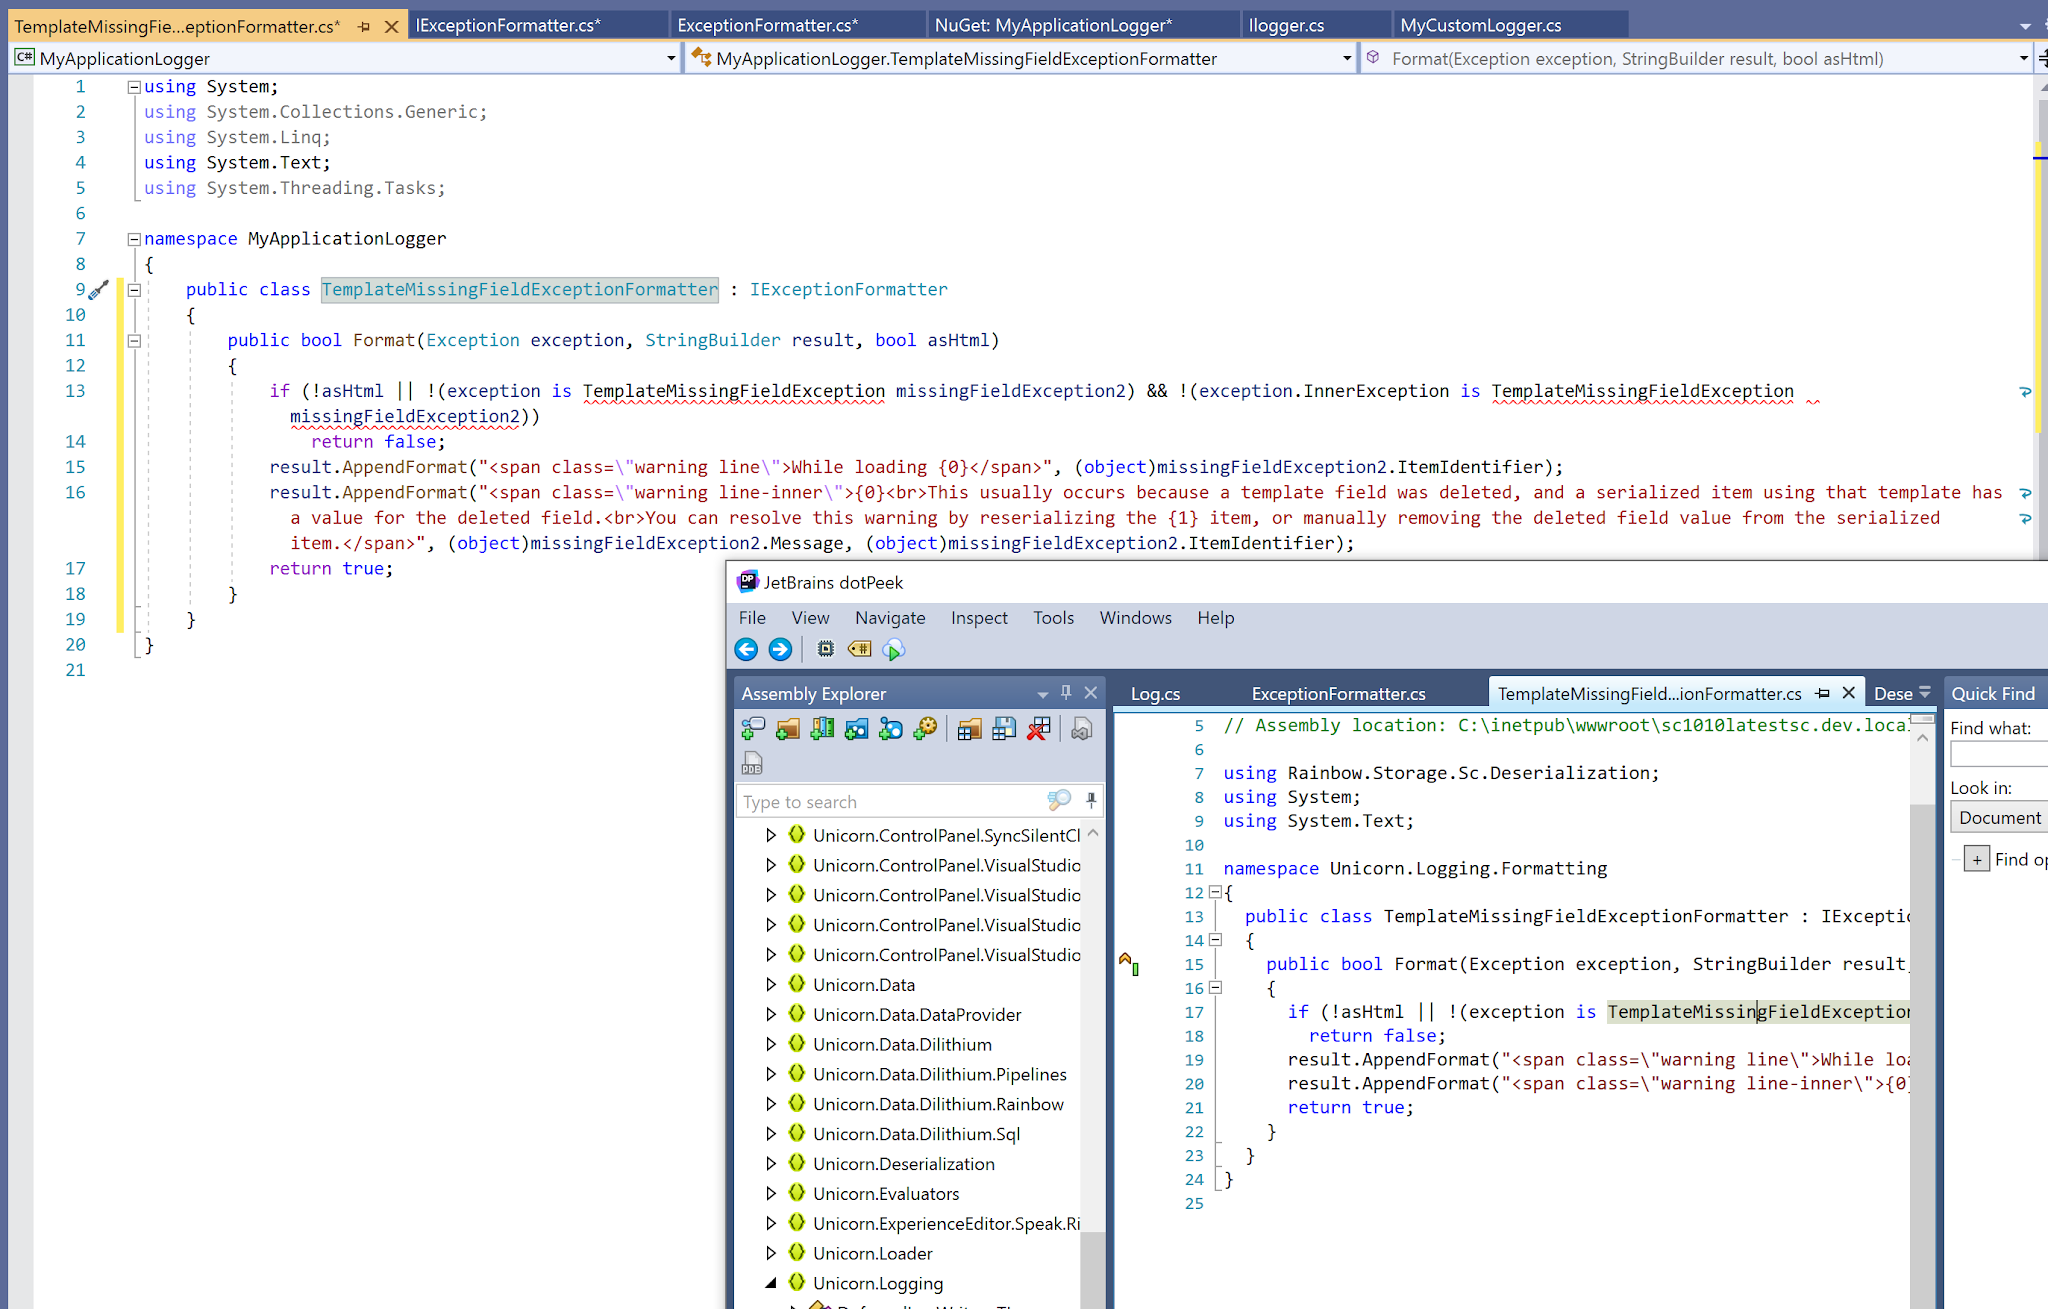Click Find what input in Quick Find
This screenshot has height=1309, width=2048.
[1998, 754]
